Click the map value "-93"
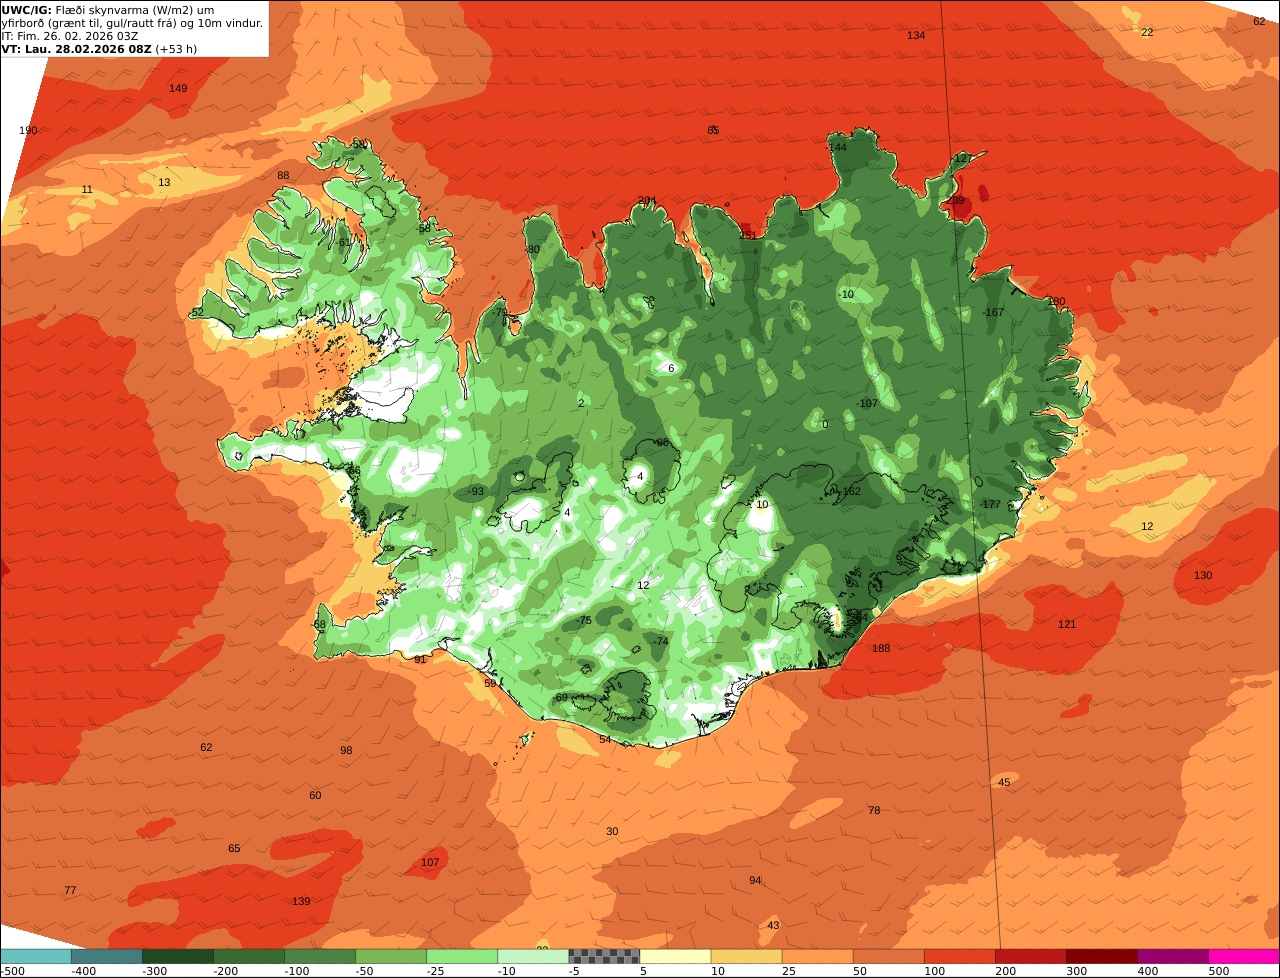The image size is (1280, 978). [x=476, y=492]
